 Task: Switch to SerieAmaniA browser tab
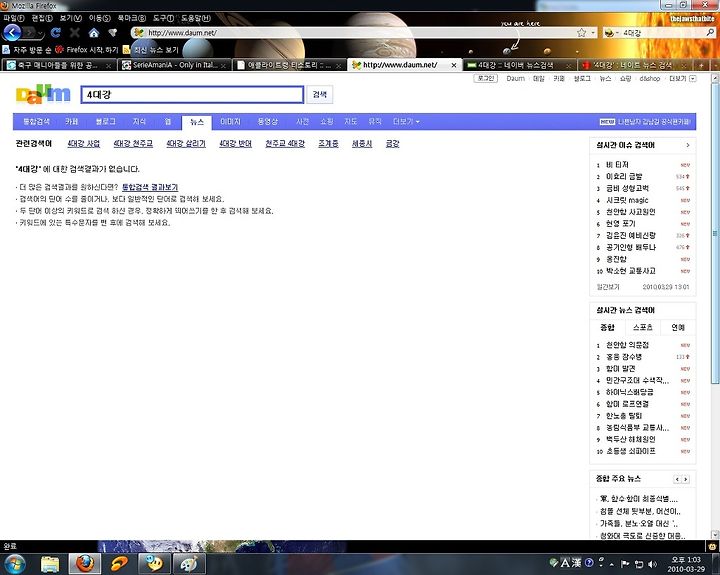tap(174, 65)
